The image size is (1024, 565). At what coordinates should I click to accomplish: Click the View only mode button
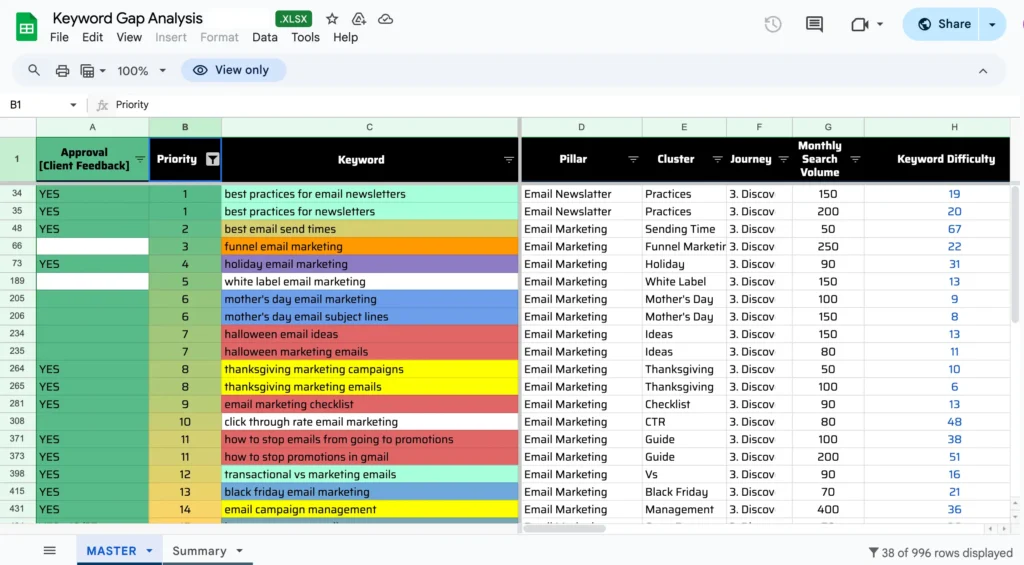pos(232,70)
